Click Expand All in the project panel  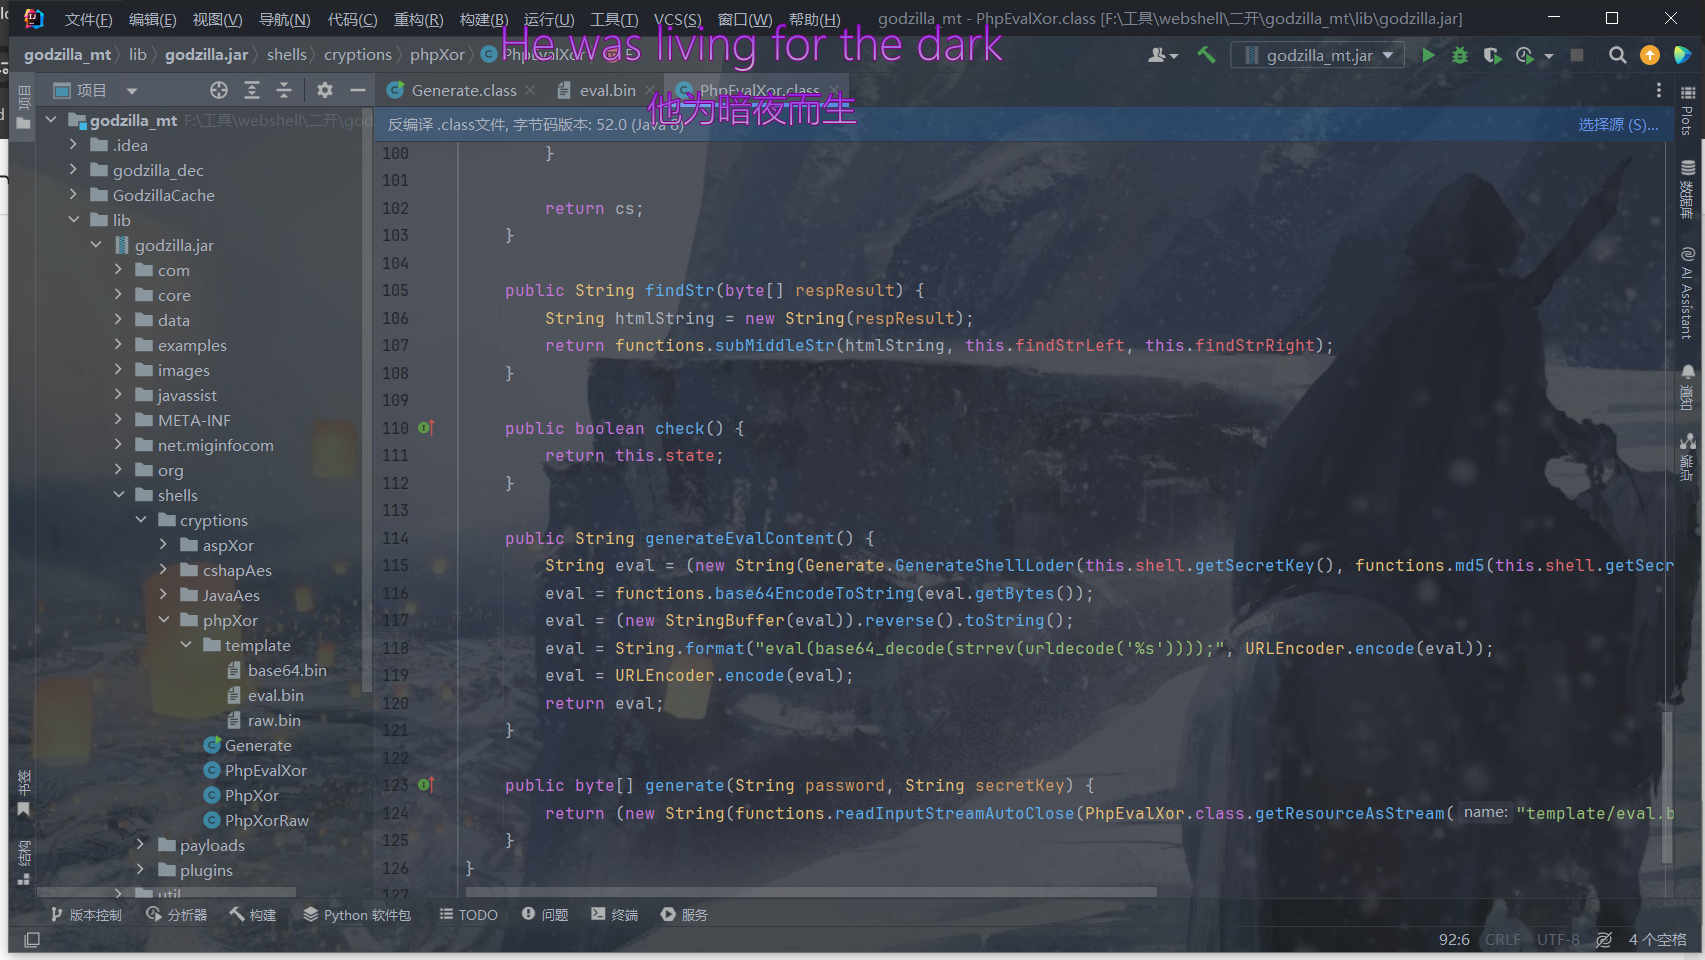[252, 90]
